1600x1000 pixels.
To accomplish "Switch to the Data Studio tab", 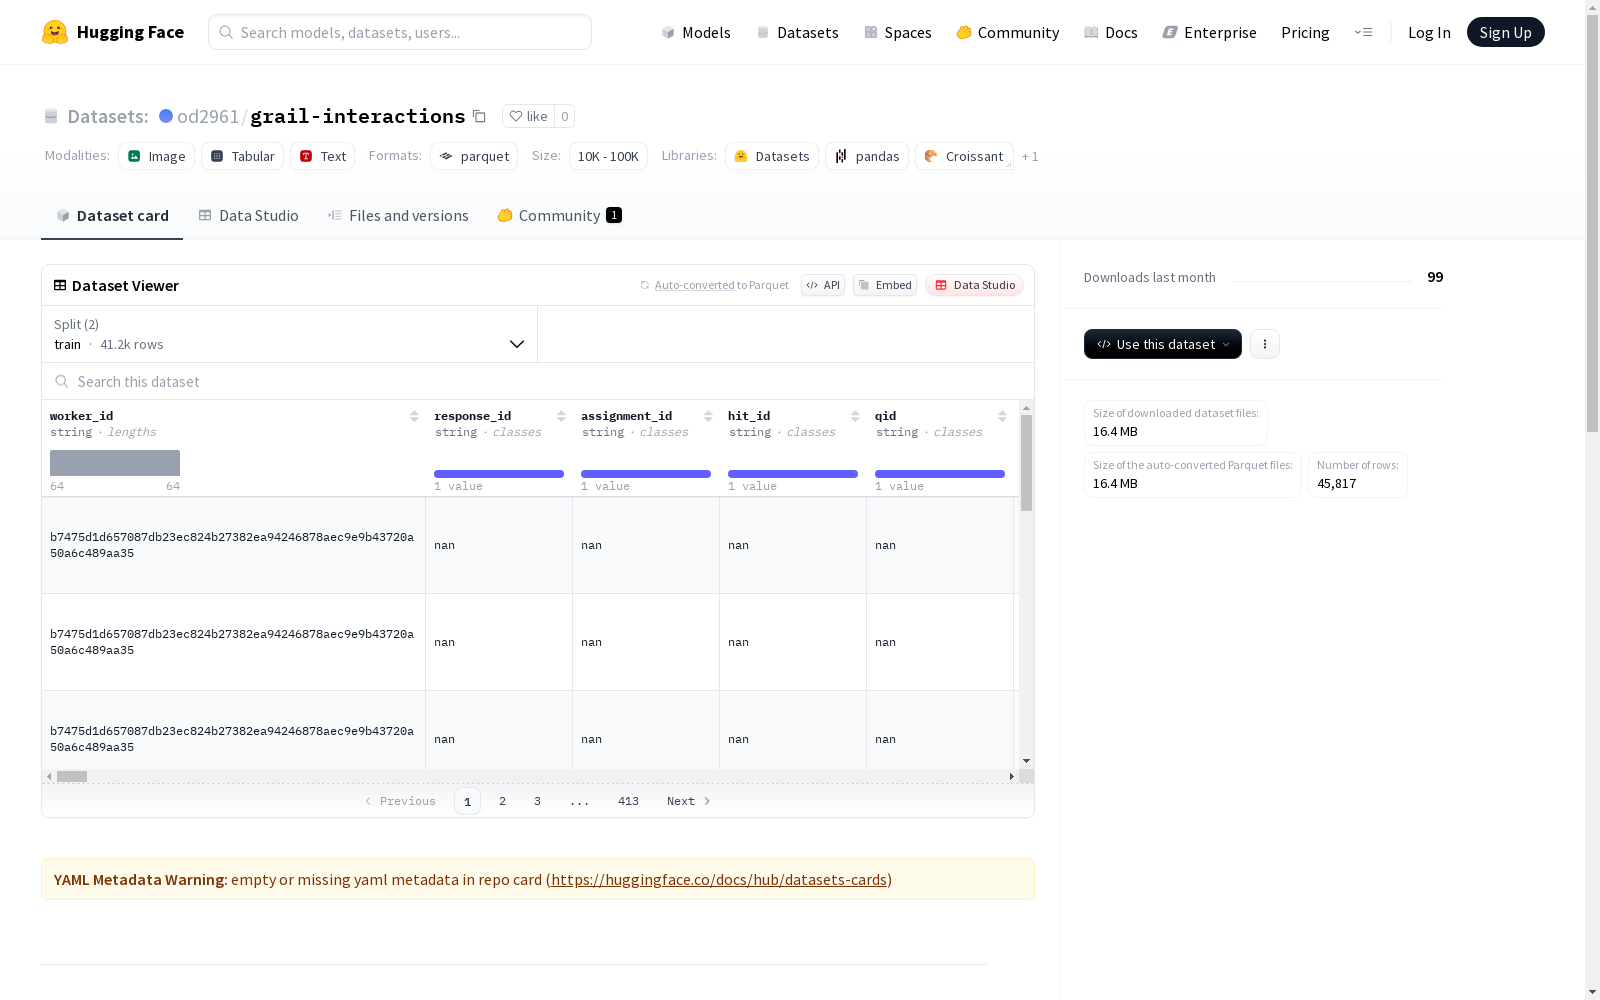I will point(248,216).
